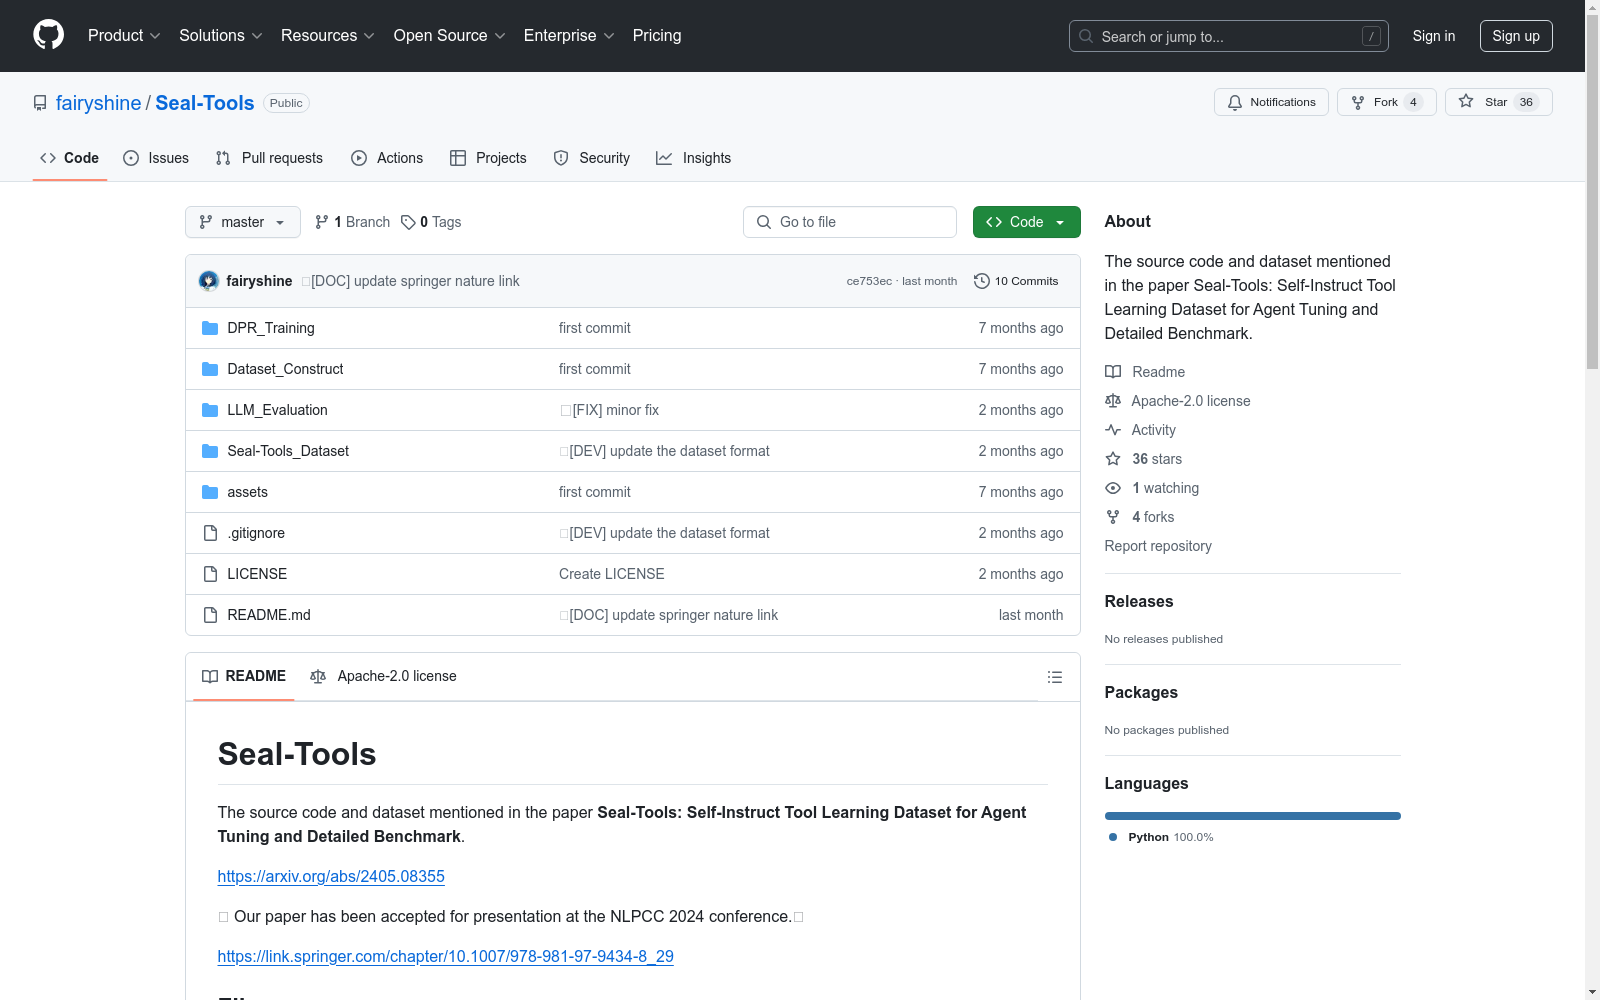Open the 'Create LICENSE' commit message
Image resolution: width=1600 pixels, height=1000 pixels.
click(612, 574)
